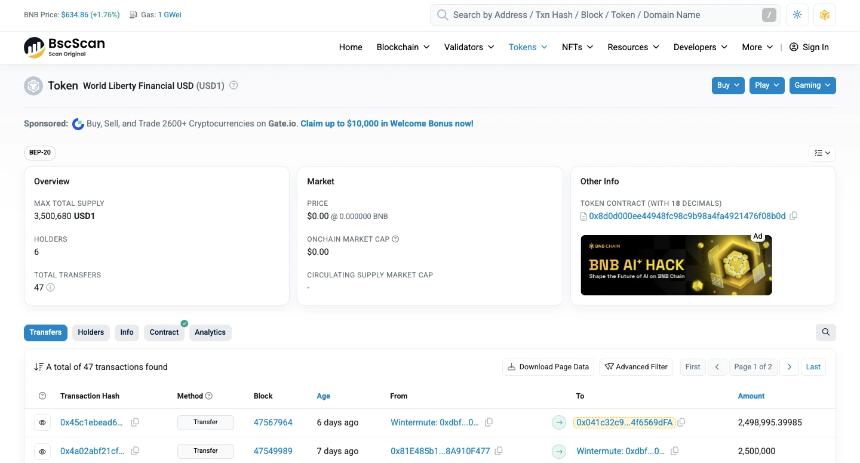Click the slash shortcut key badge
This screenshot has height=463, width=860.
pyautogui.click(x=769, y=15)
